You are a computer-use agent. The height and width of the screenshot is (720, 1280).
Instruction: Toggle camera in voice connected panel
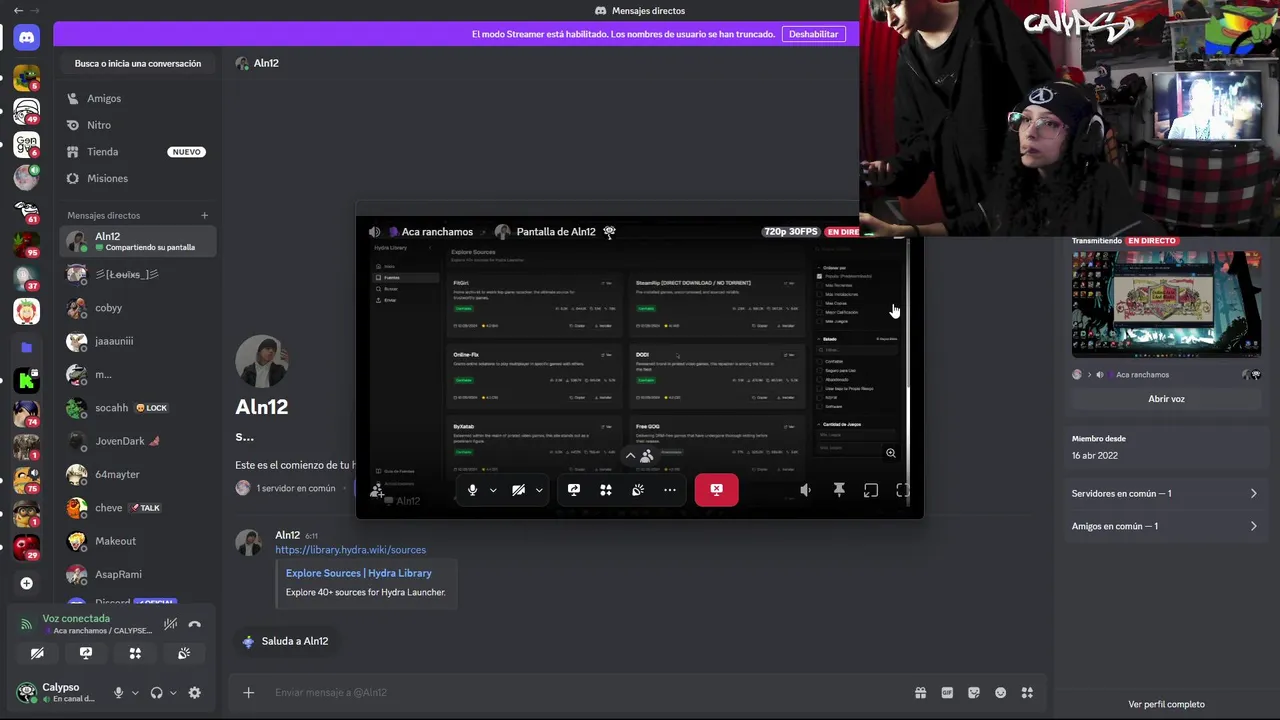[x=37, y=653]
